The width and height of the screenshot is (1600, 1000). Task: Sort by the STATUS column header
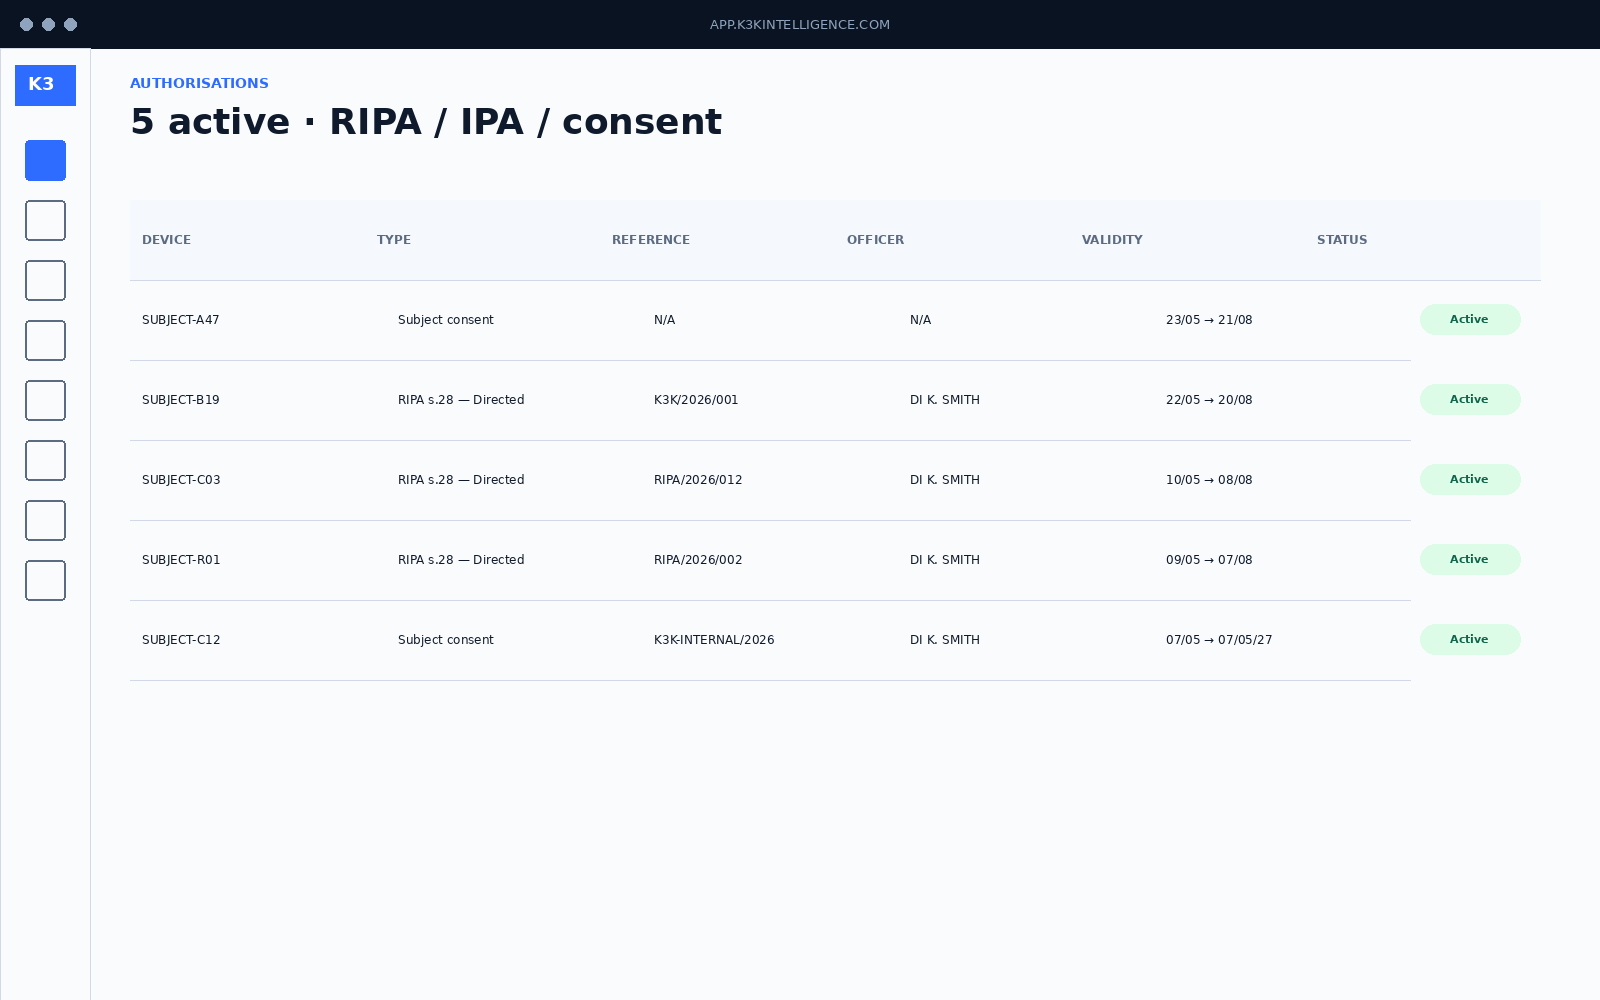[x=1342, y=240]
